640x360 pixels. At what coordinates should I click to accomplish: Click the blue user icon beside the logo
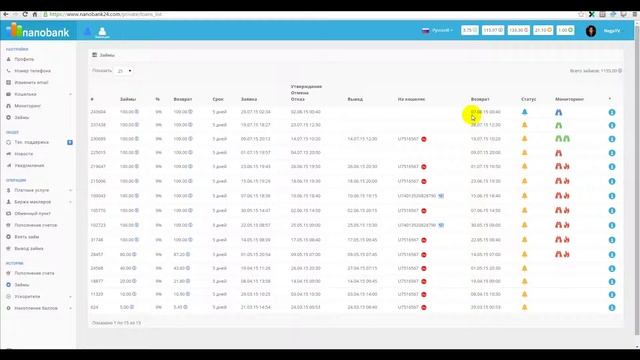(87, 31)
